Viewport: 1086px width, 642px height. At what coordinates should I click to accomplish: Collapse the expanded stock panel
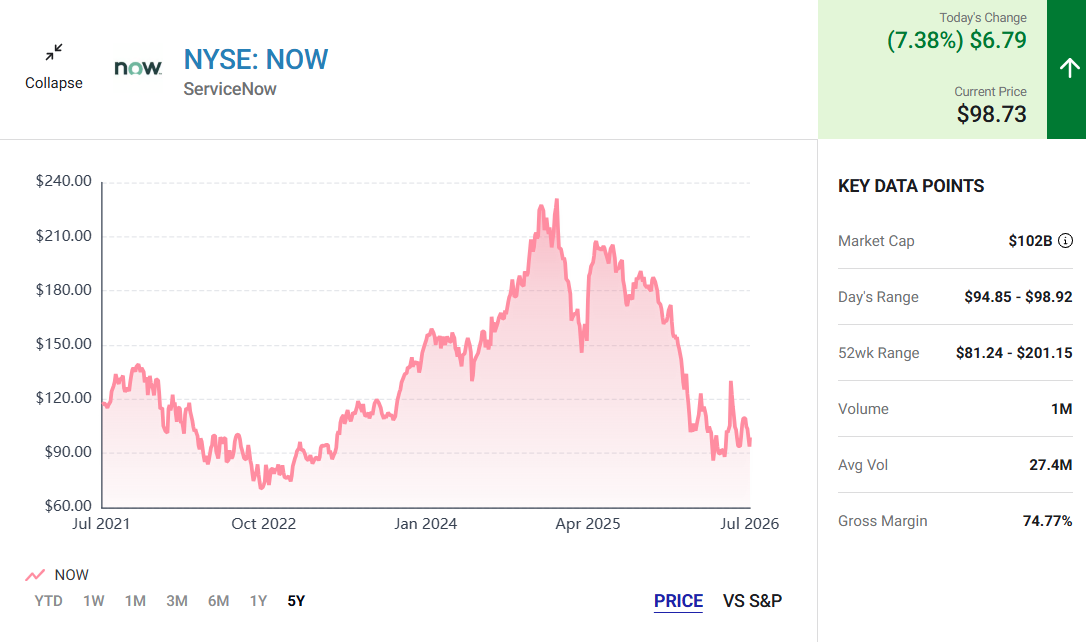[x=54, y=66]
